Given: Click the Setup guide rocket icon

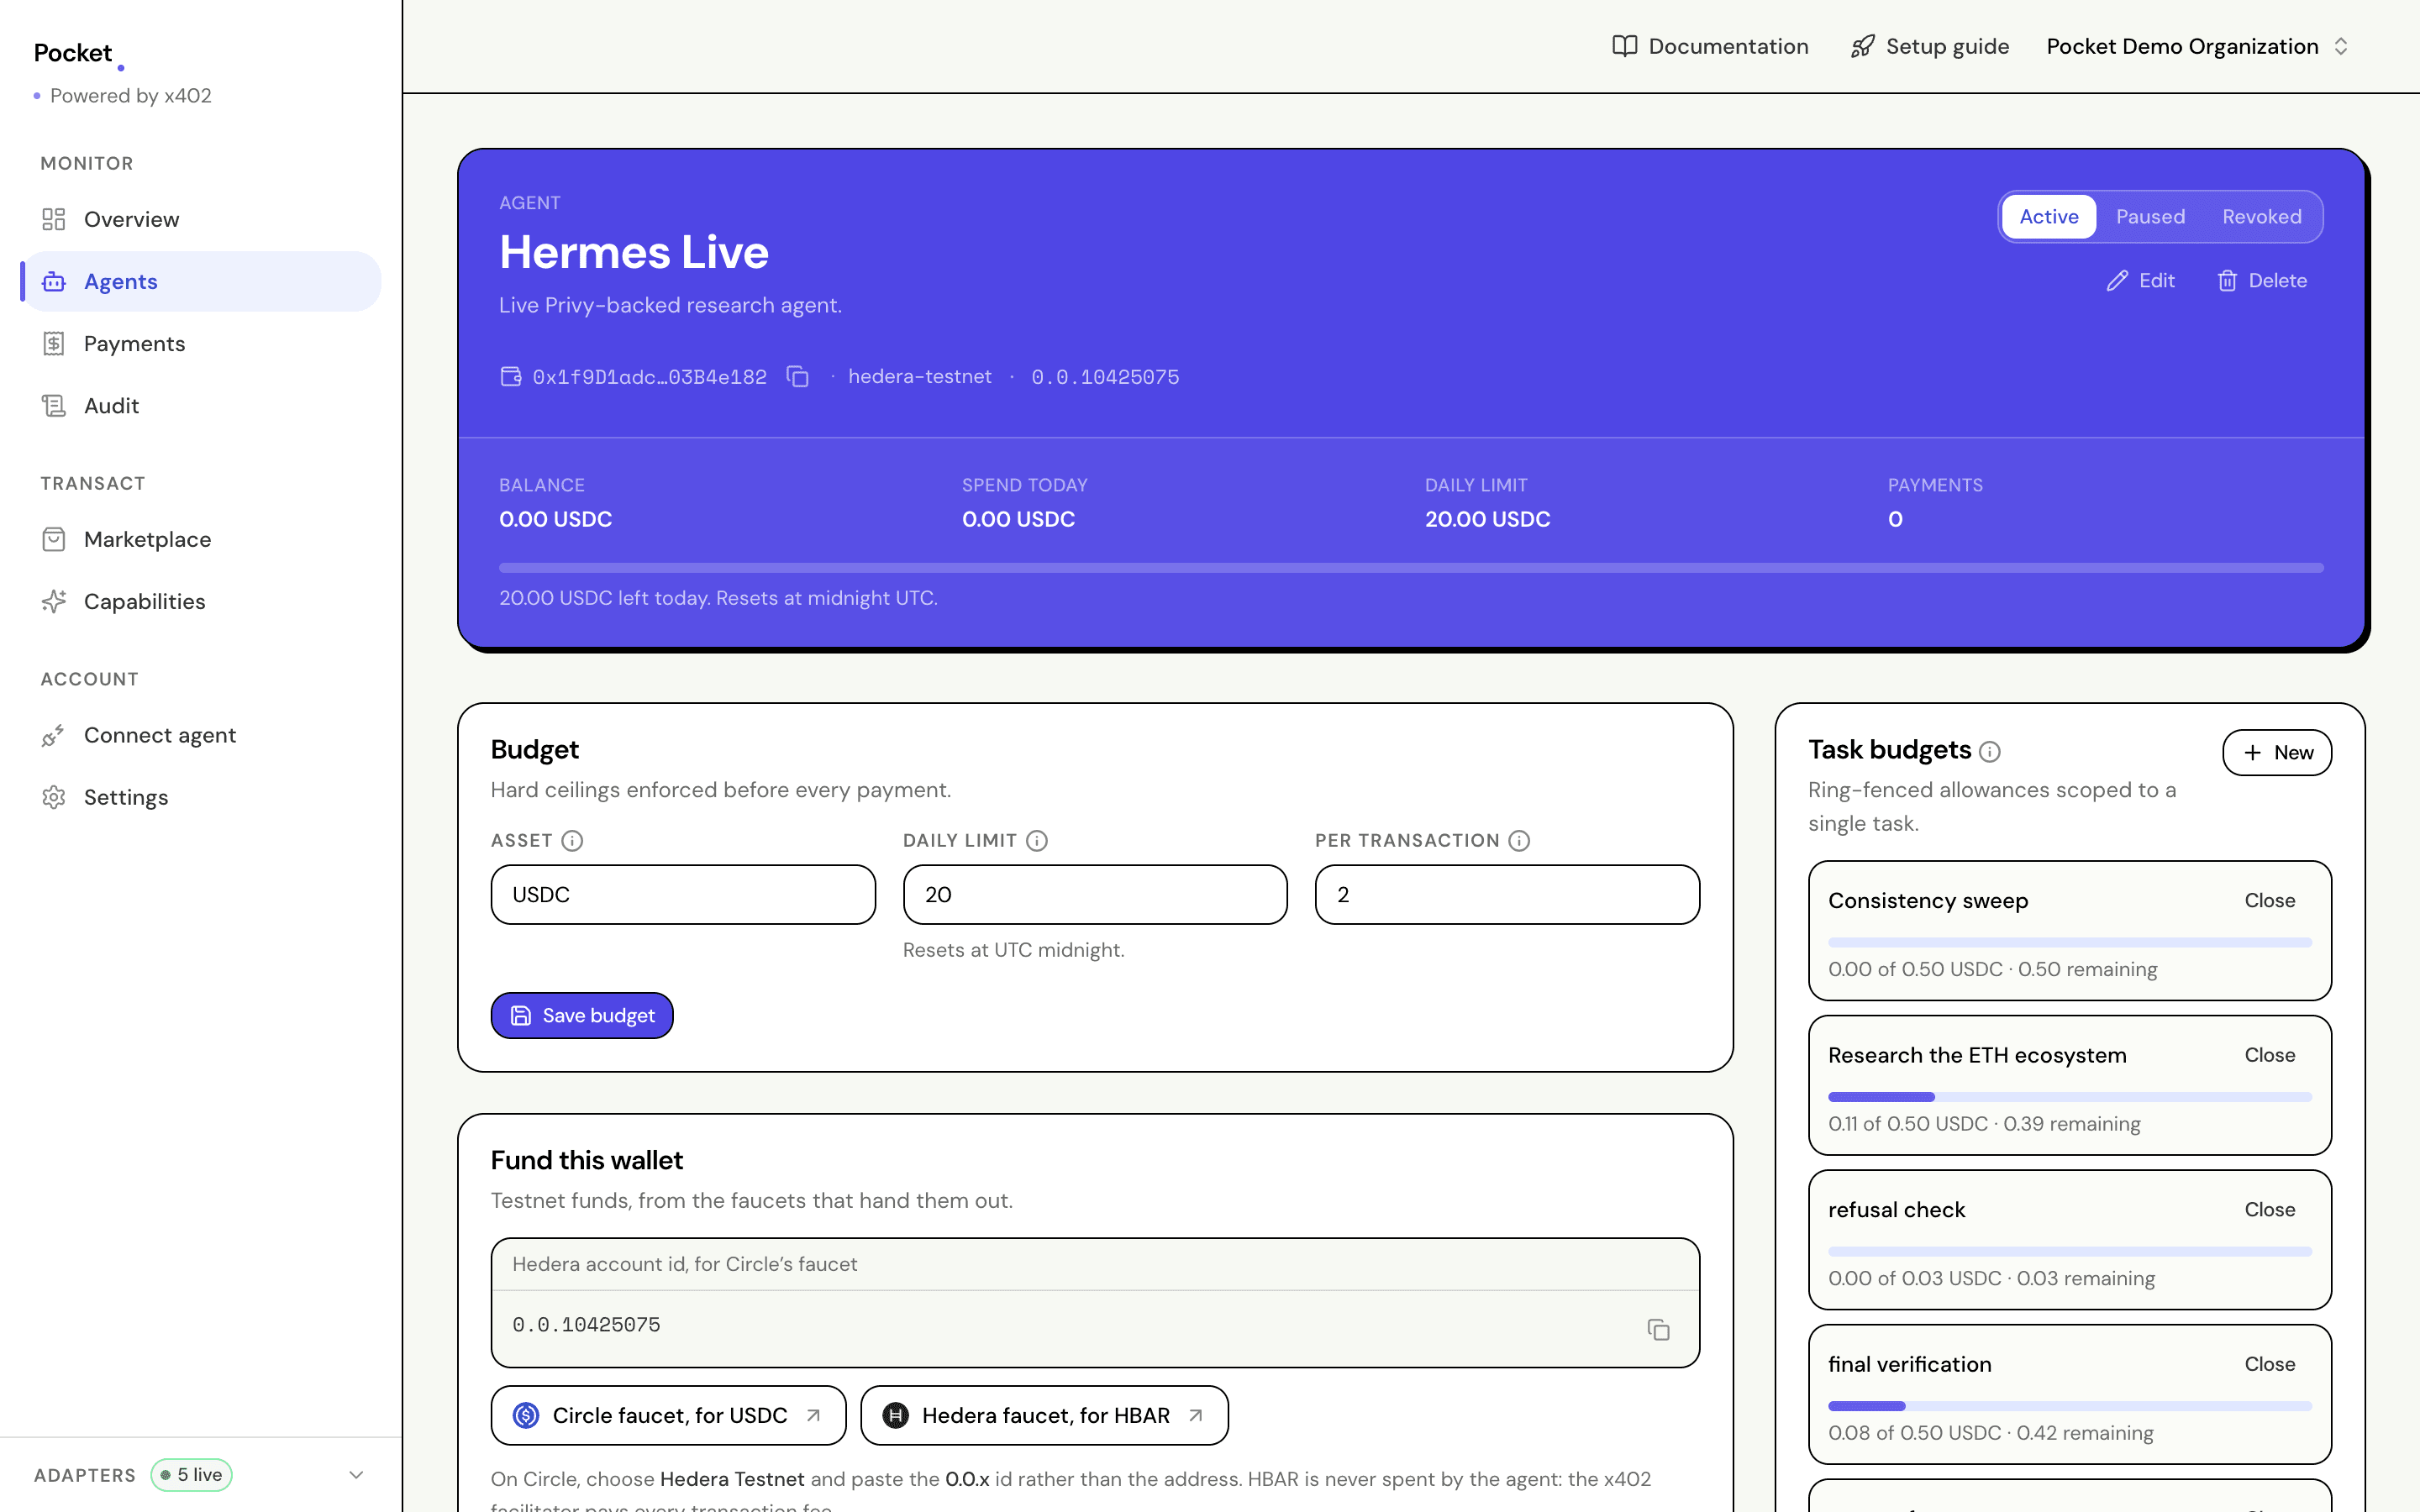Looking at the screenshot, I should point(1862,46).
